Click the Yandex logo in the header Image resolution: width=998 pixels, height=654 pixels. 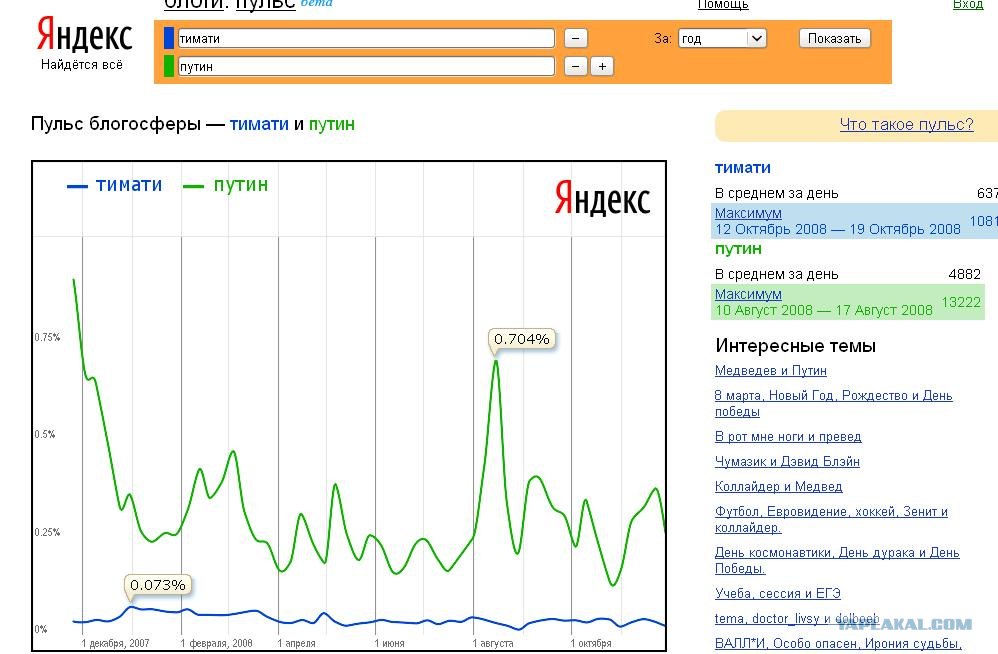pyautogui.click(x=85, y=36)
